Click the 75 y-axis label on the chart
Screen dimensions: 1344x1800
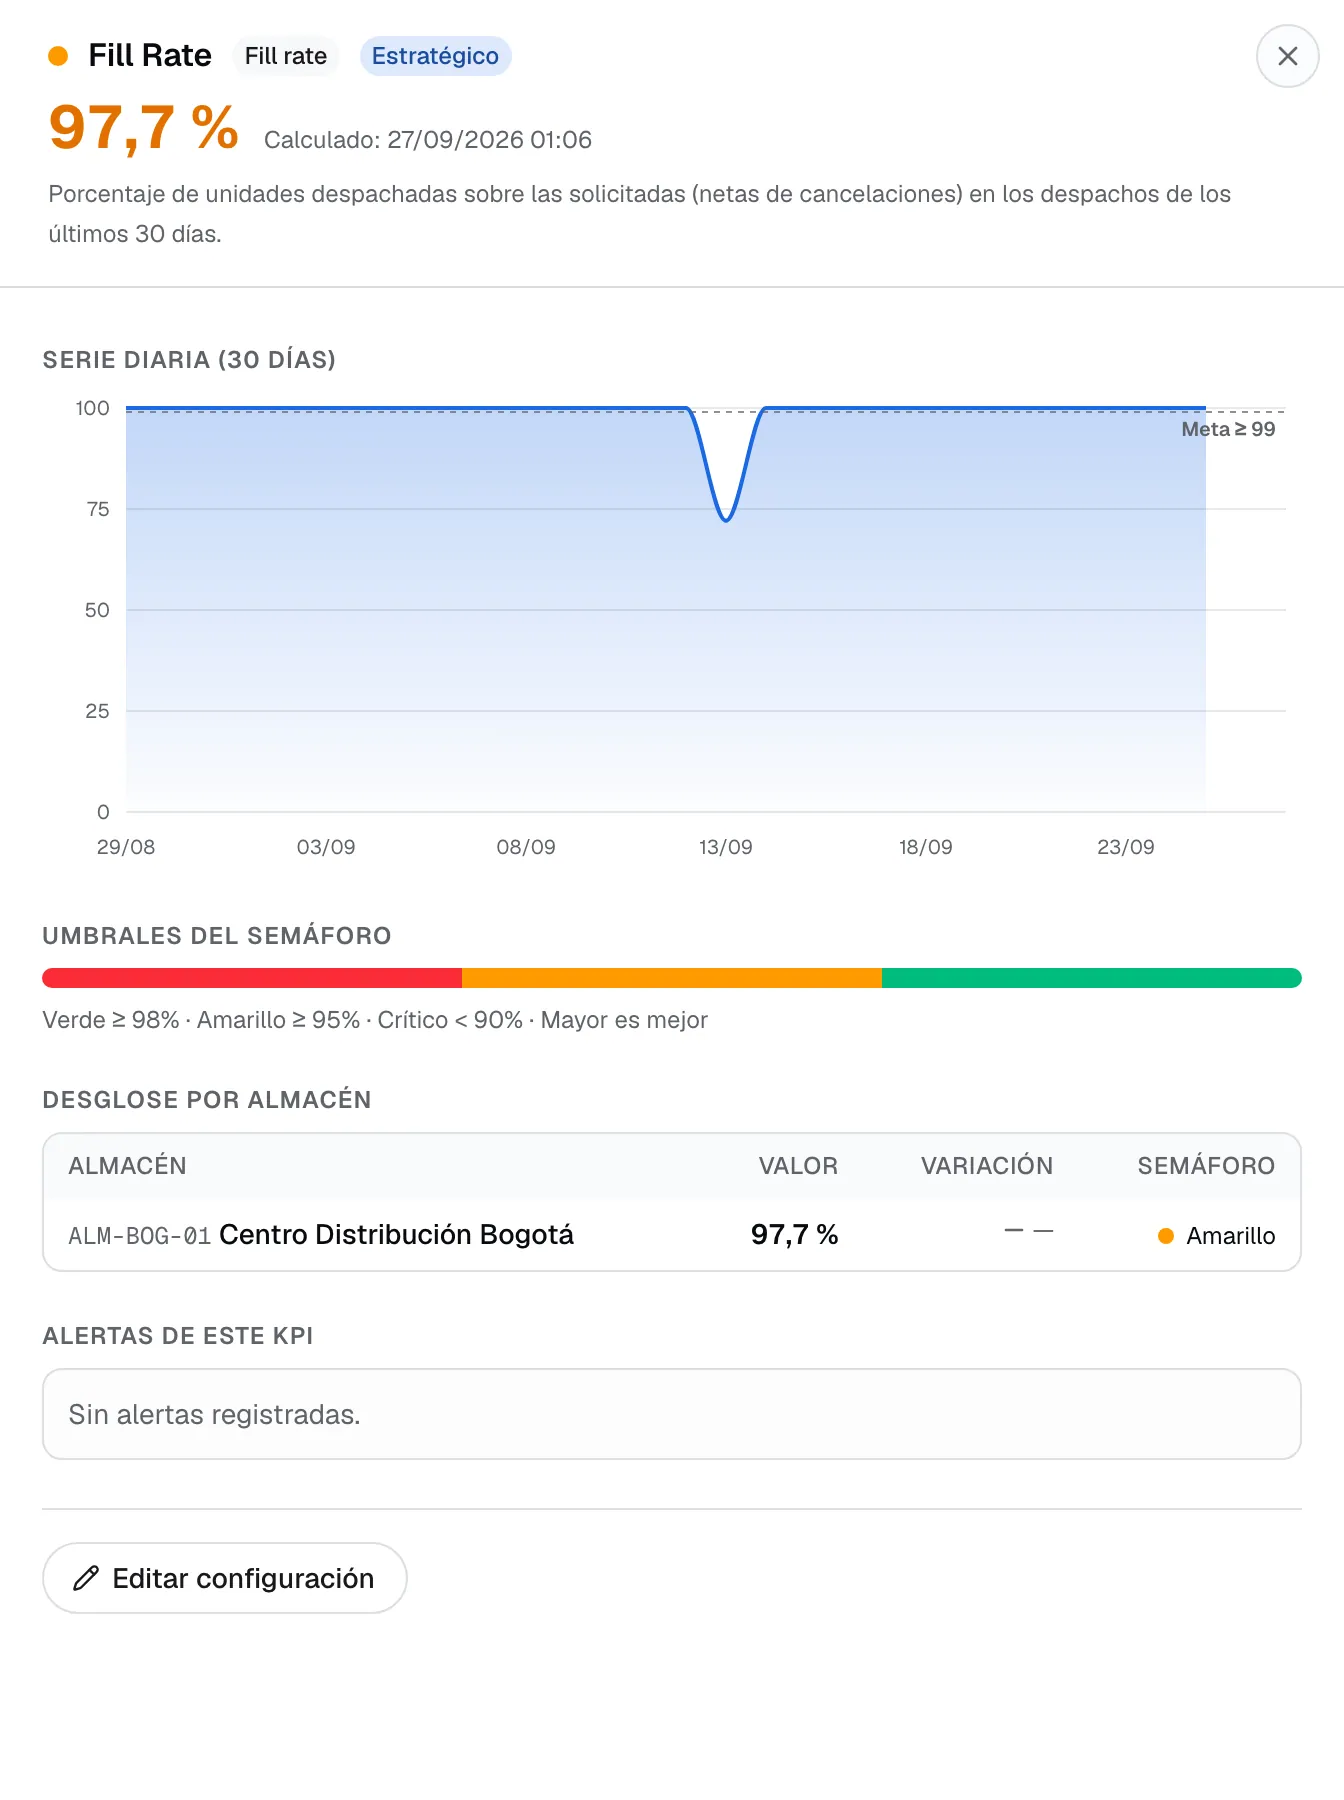point(98,509)
